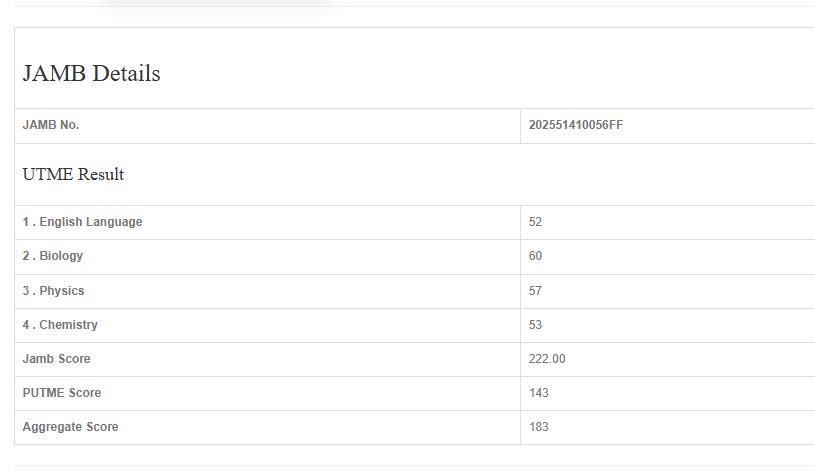Select the Biology score 60
The width and height of the screenshot is (815, 476).
coord(535,256)
